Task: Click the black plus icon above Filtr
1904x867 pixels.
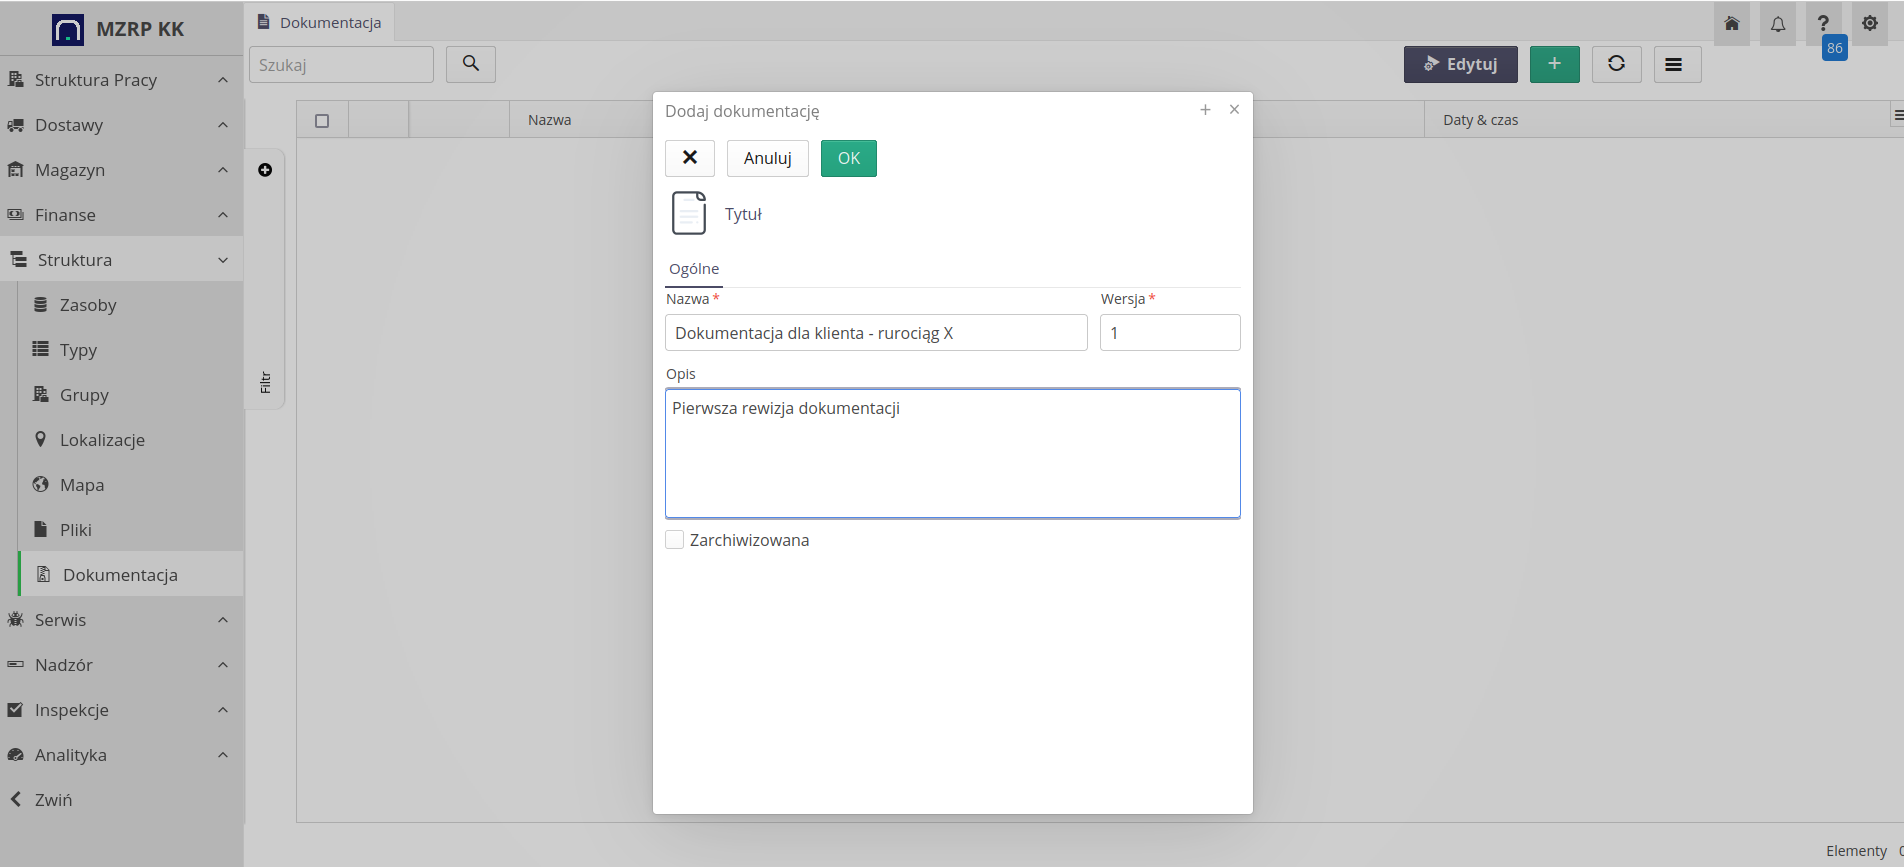Action: 265,170
